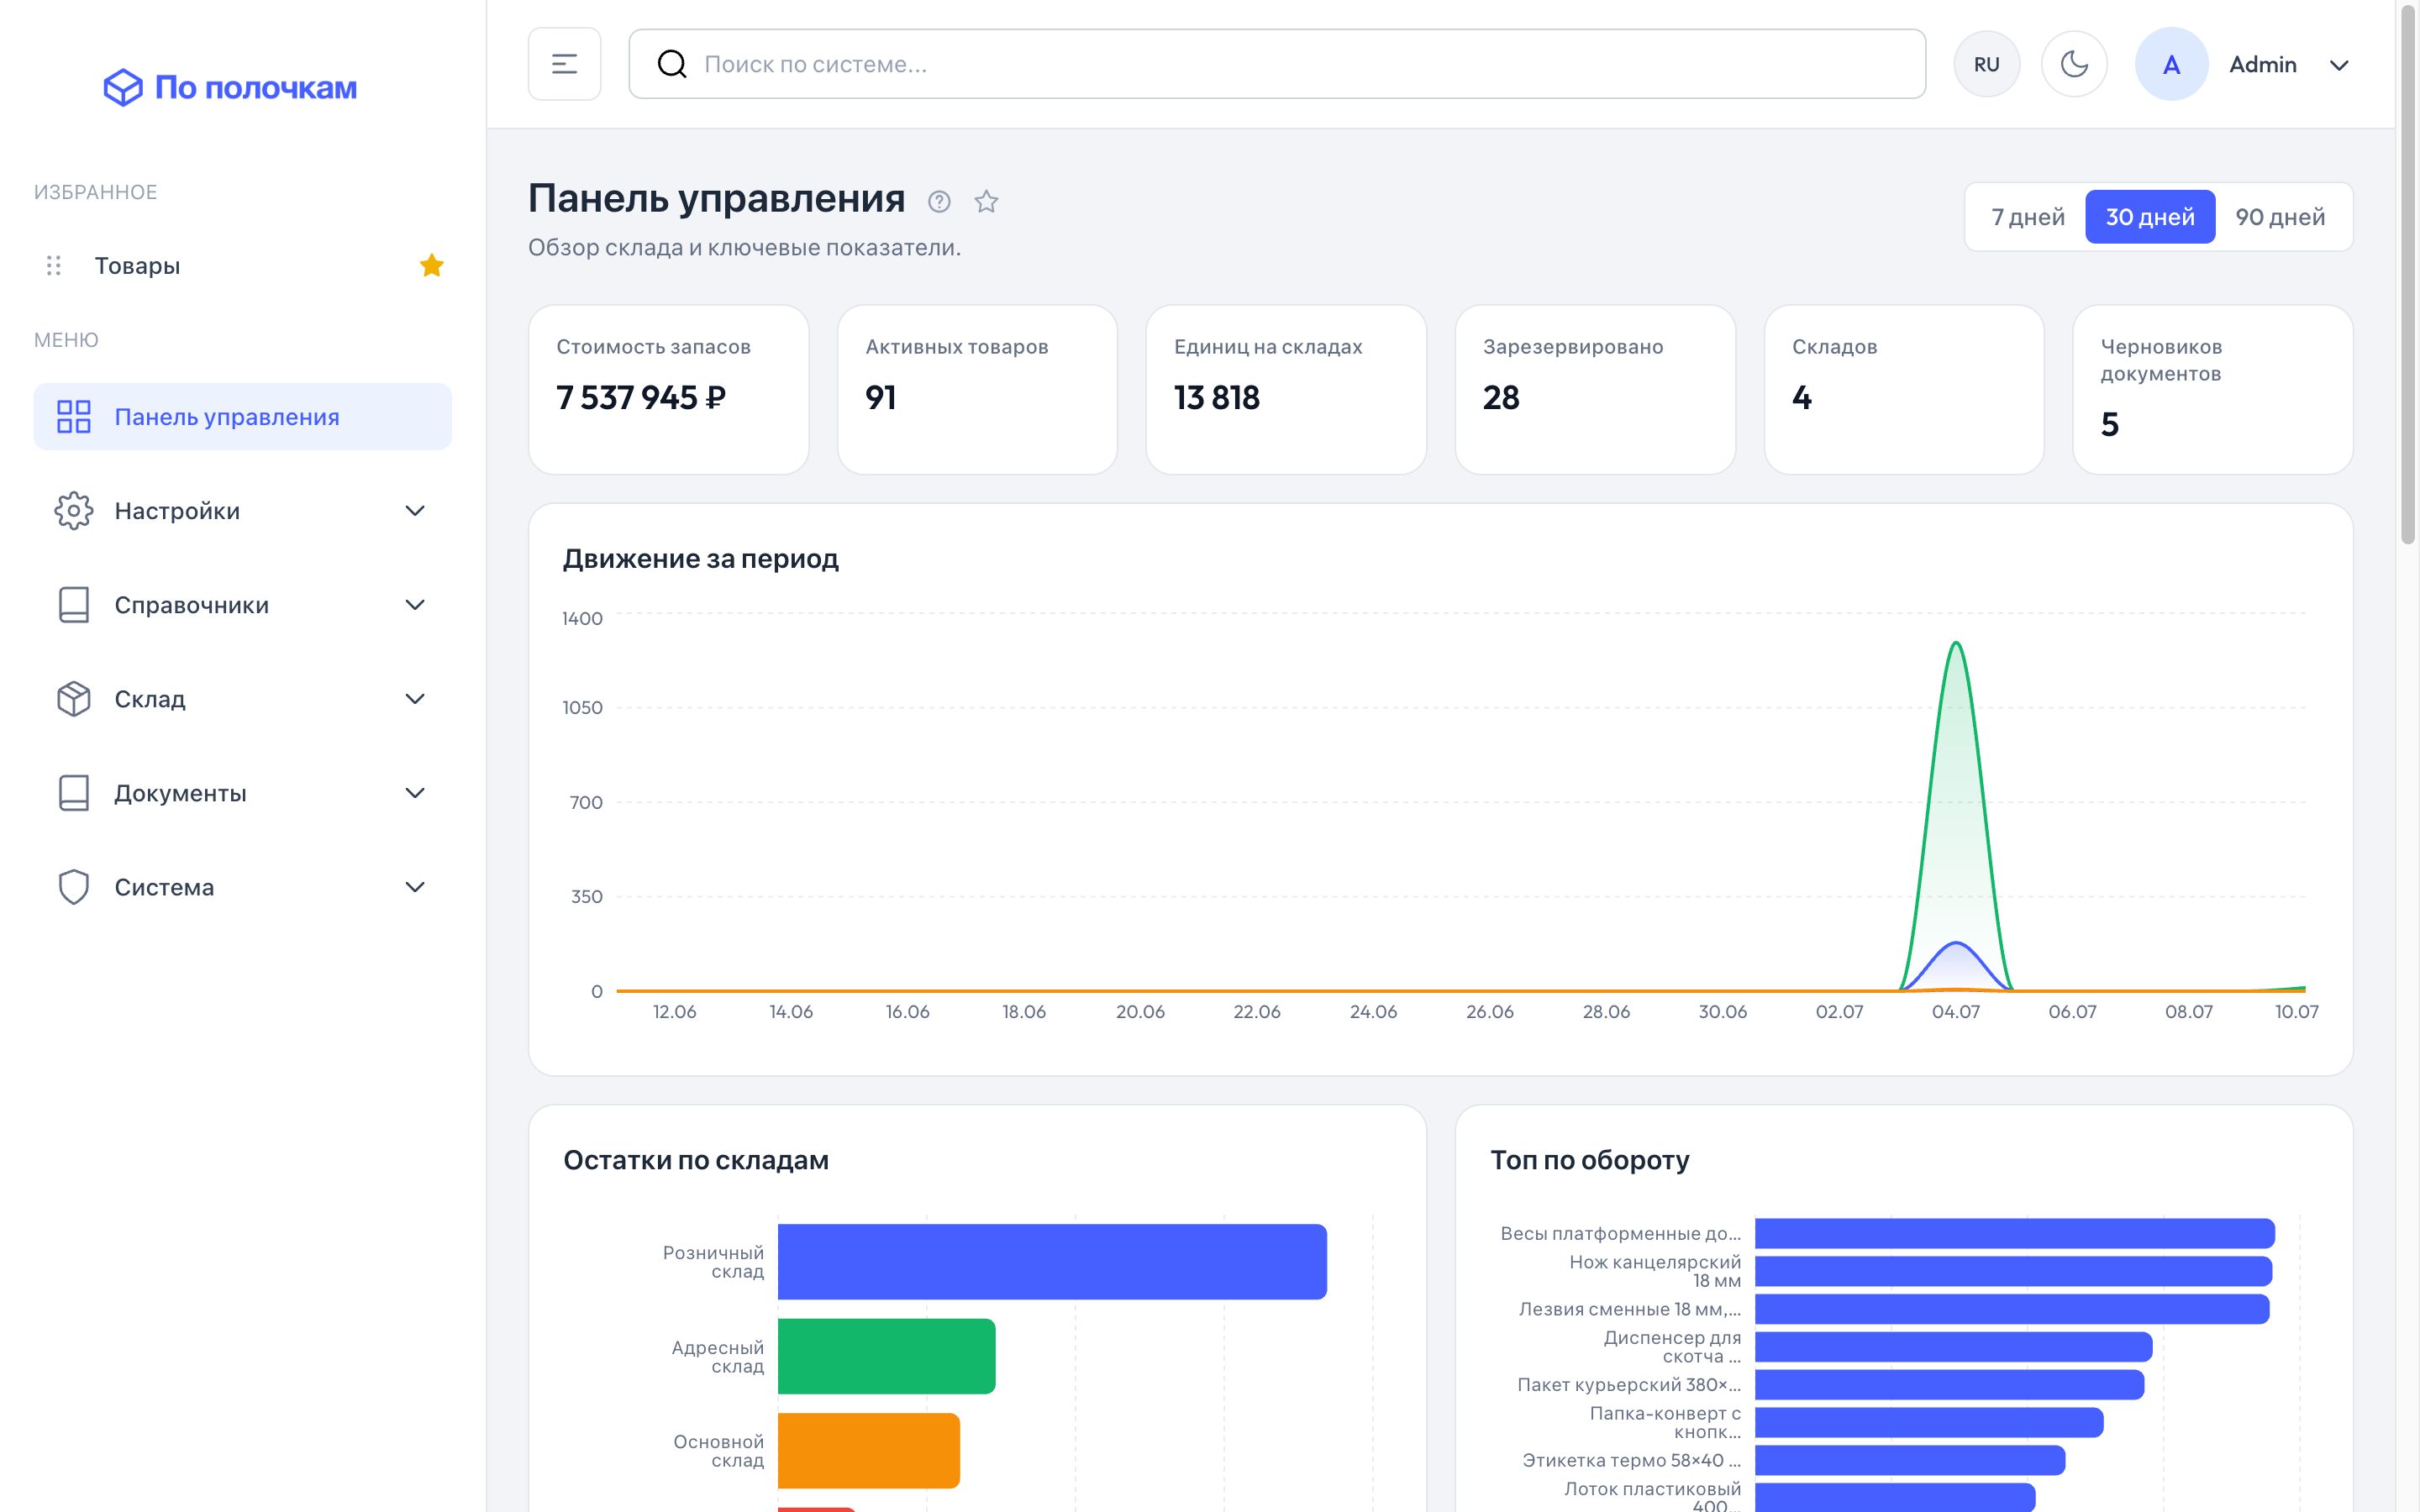The width and height of the screenshot is (2420, 1512).
Task: Click the blue Розничный склад bar
Action: tap(1052, 1261)
